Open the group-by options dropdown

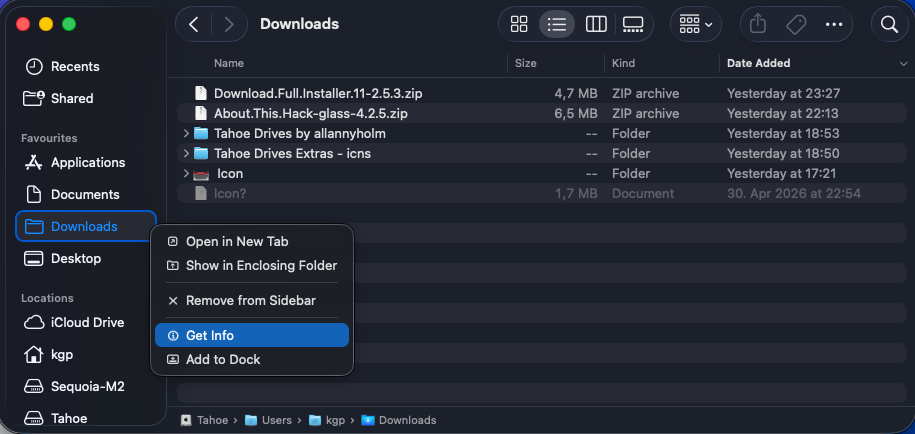pyautogui.click(x=696, y=24)
